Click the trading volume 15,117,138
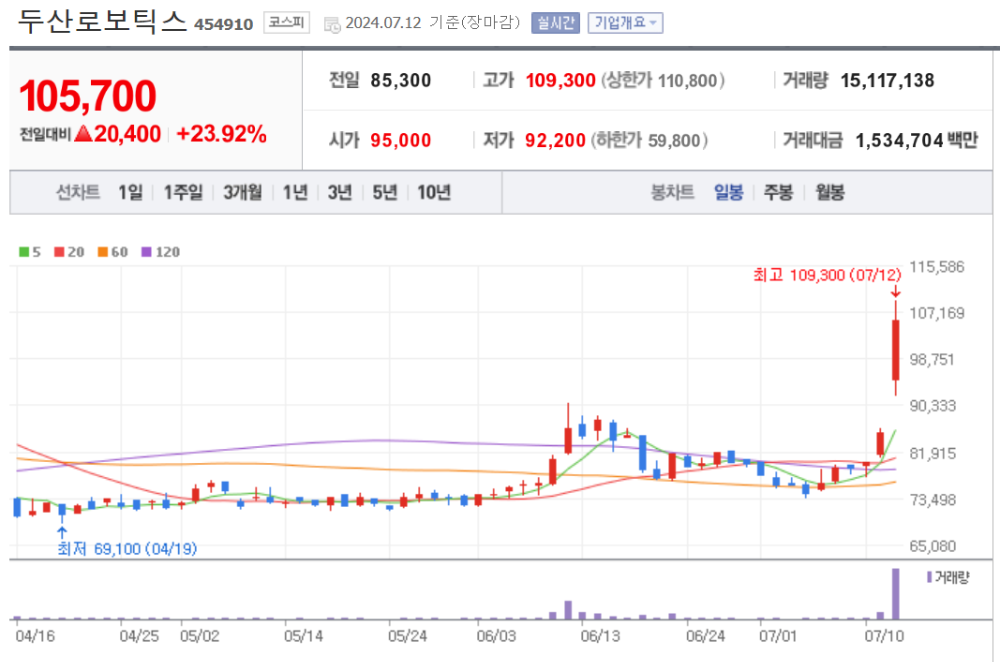The height and width of the screenshot is (662, 1000). [887, 80]
